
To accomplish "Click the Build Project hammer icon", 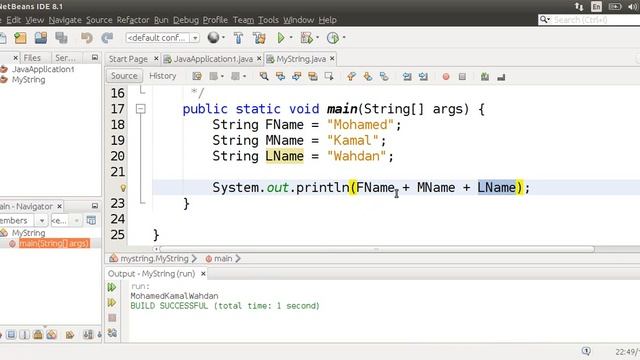I will pyautogui.click(x=238, y=38).
